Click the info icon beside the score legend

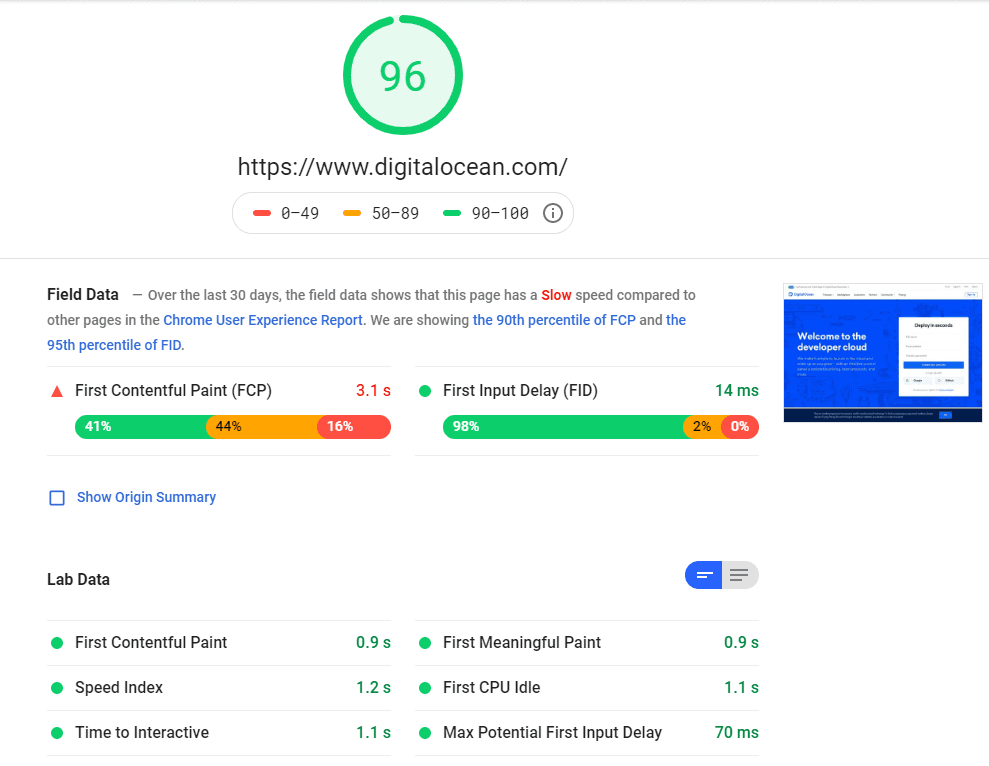coord(552,213)
